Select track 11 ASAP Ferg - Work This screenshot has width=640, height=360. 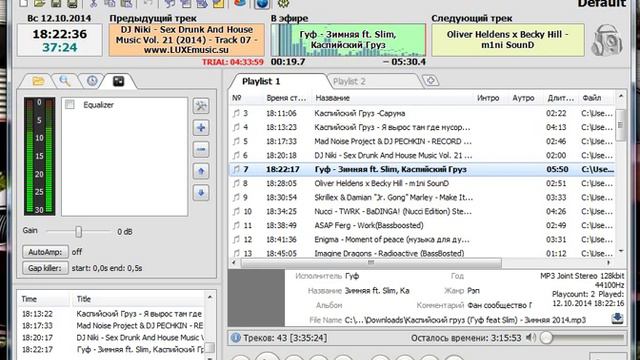[422, 225]
